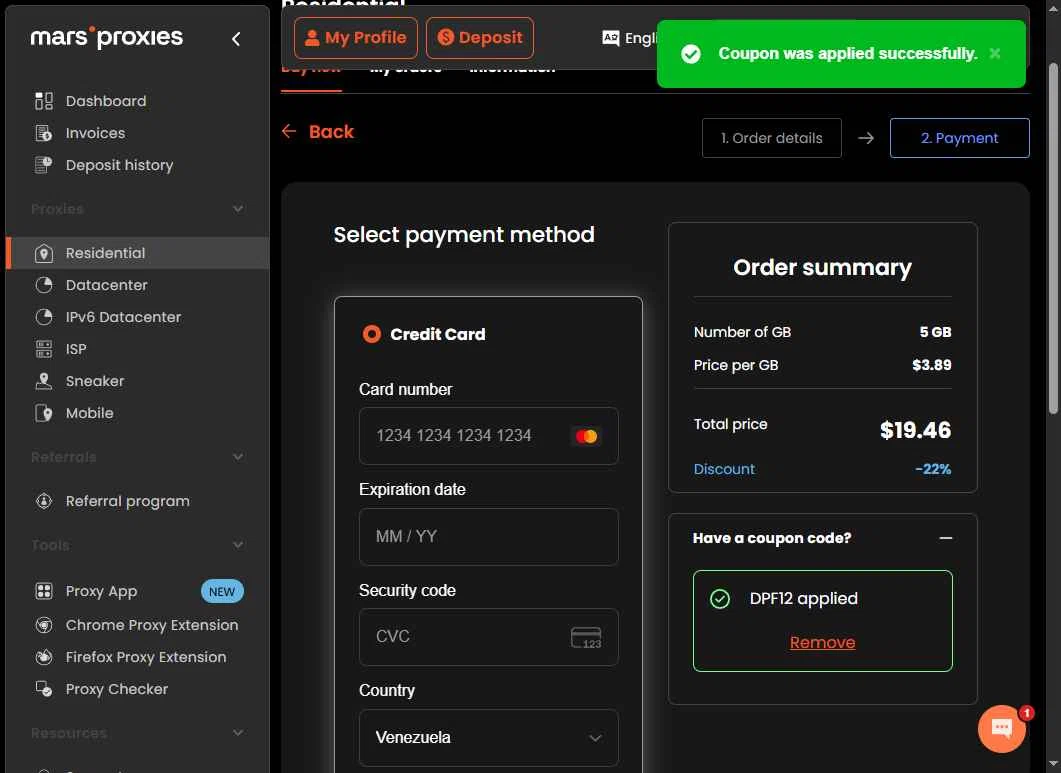1061x773 pixels.
Task: Focus the Card number field
Action: 489,436
